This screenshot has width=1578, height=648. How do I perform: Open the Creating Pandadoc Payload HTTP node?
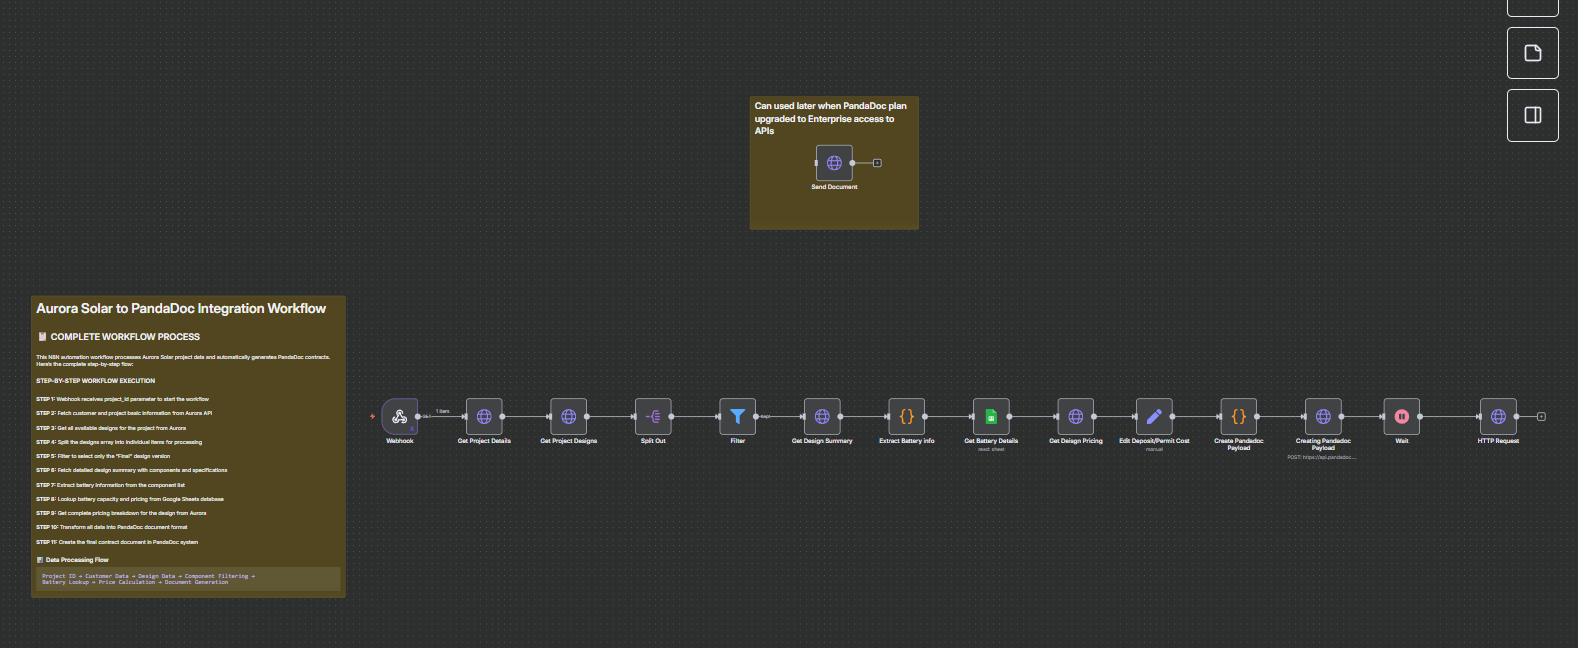(1323, 416)
